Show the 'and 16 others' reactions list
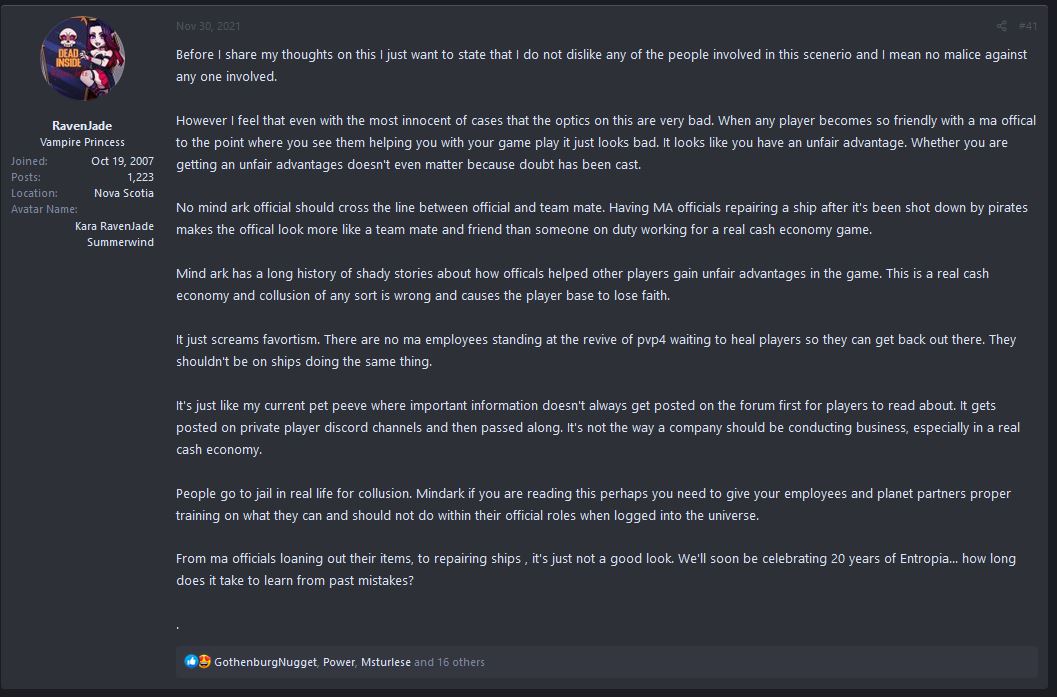 pyautogui.click(x=449, y=662)
